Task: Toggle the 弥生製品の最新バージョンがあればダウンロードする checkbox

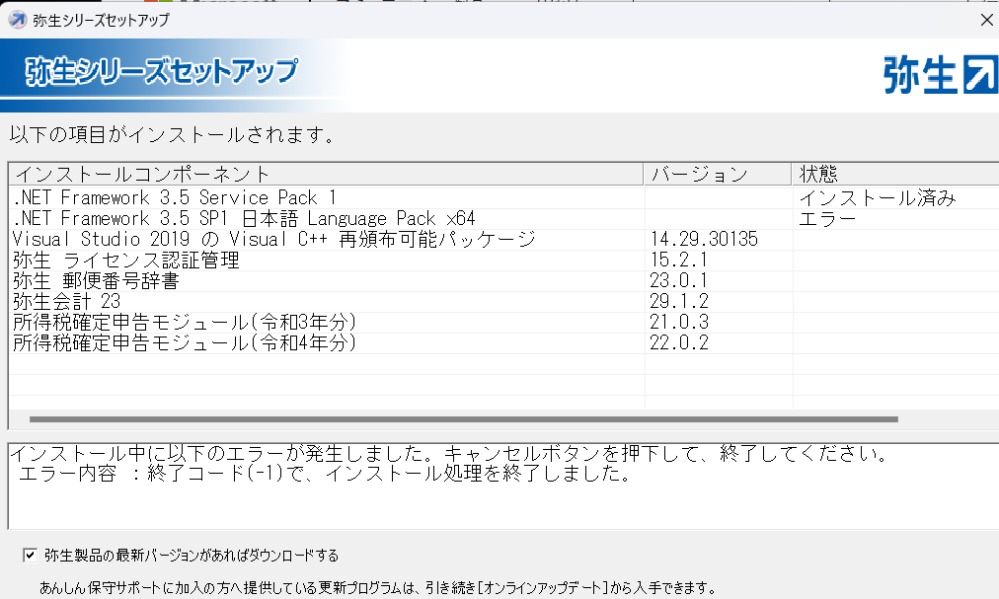Action: 29,555
